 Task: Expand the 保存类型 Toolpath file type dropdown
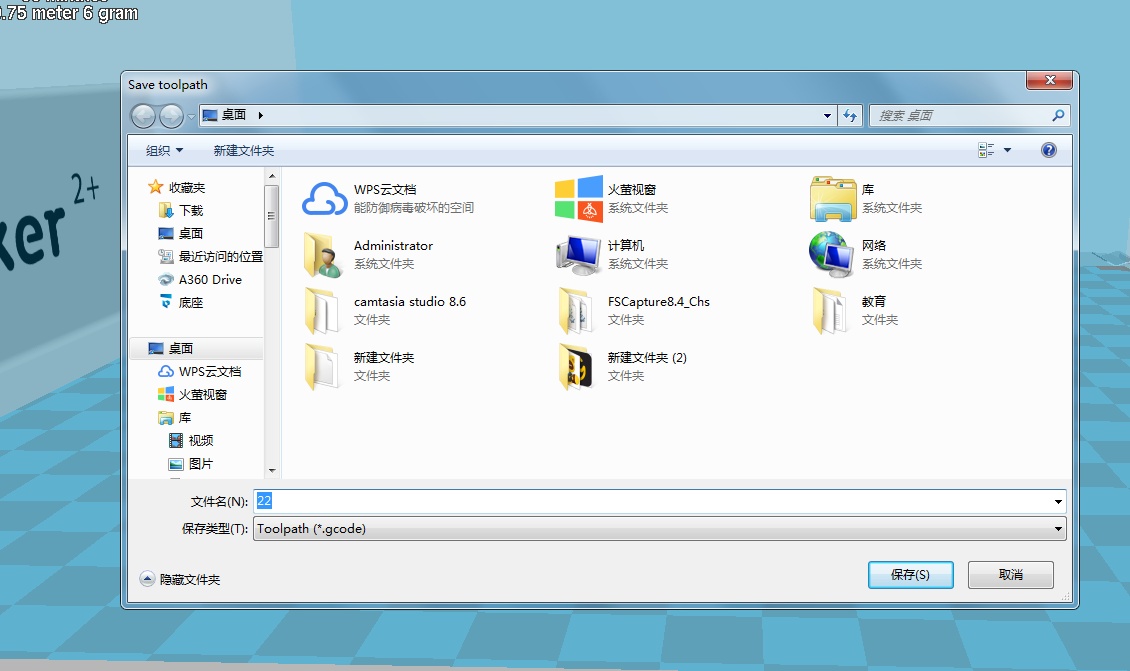1058,529
